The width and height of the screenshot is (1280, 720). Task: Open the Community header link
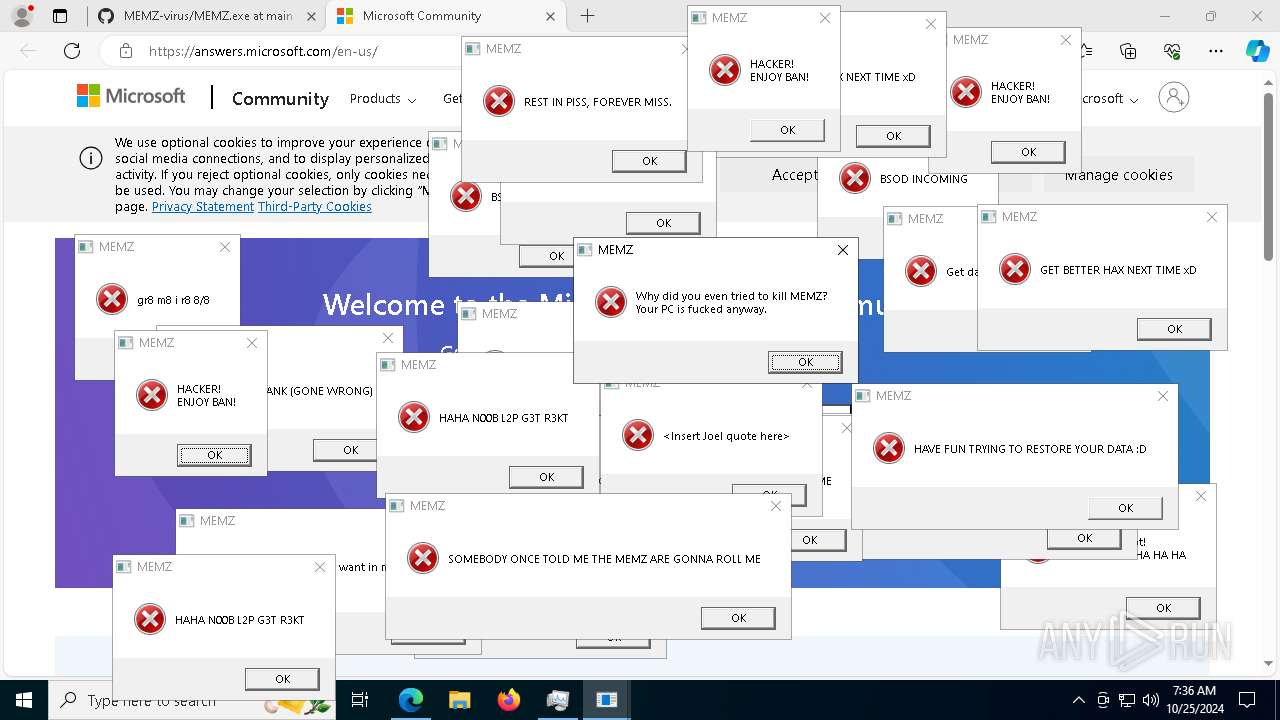[x=280, y=98]
